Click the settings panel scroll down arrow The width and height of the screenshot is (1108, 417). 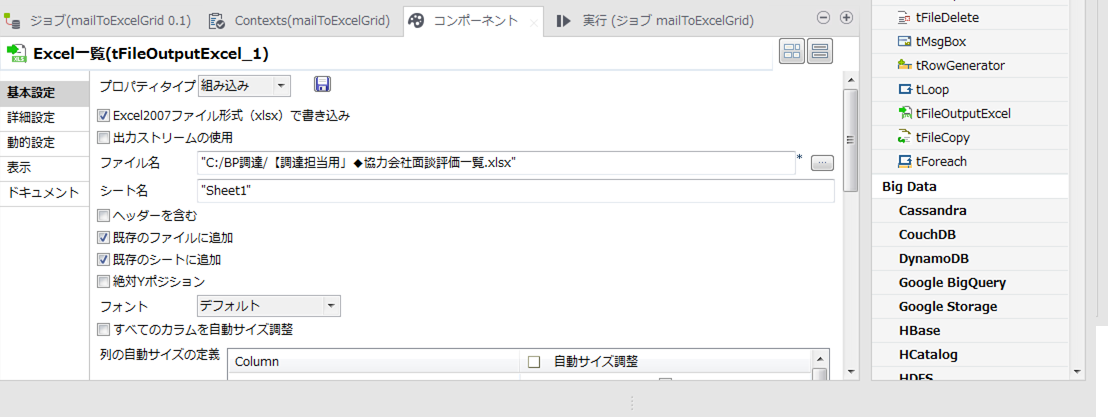[851, 371]
